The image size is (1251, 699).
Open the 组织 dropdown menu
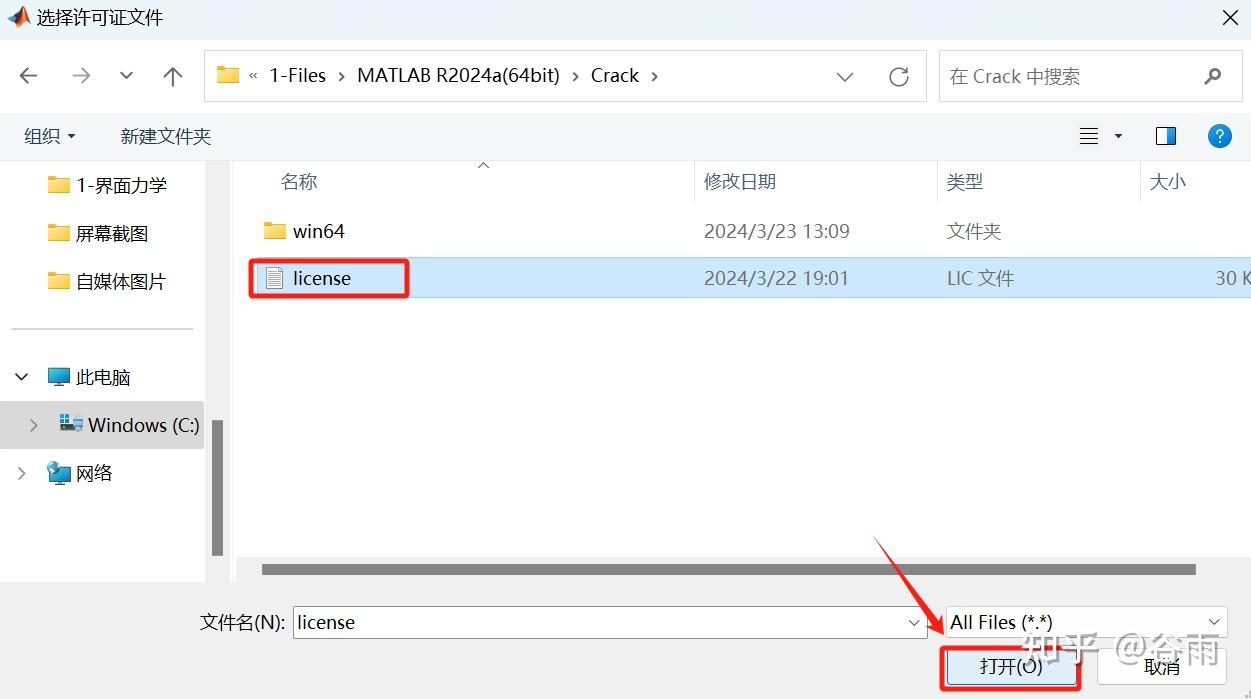click(x=49, y=136)
